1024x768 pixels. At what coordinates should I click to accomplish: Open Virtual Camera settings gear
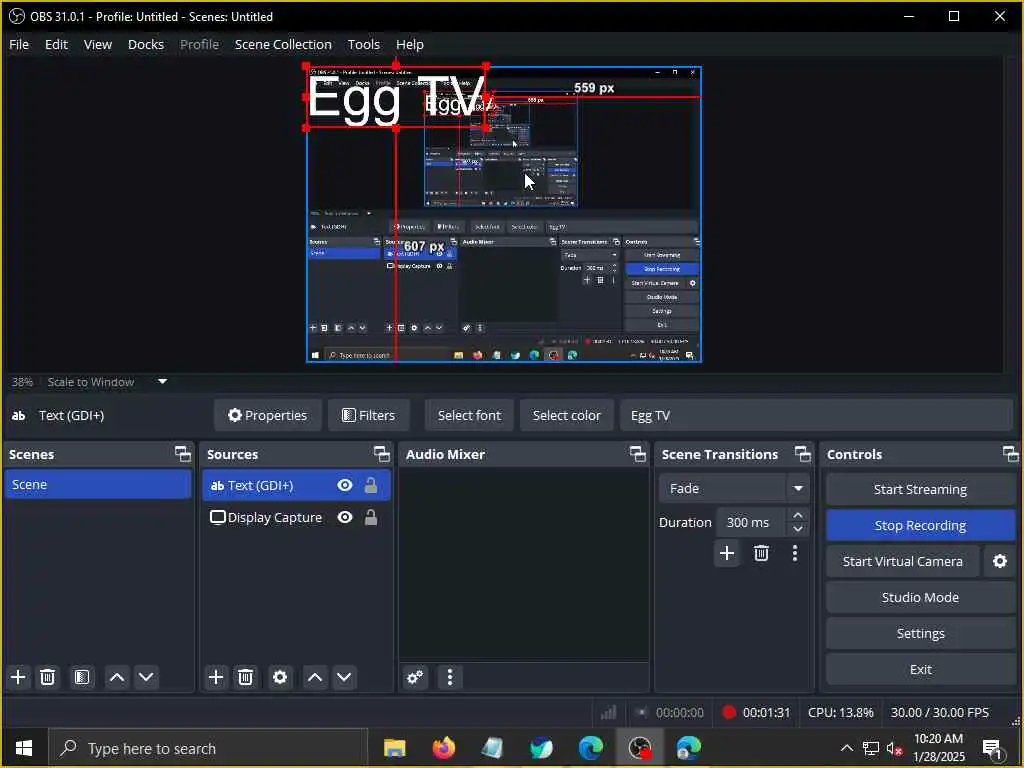tap(1000, 561)
